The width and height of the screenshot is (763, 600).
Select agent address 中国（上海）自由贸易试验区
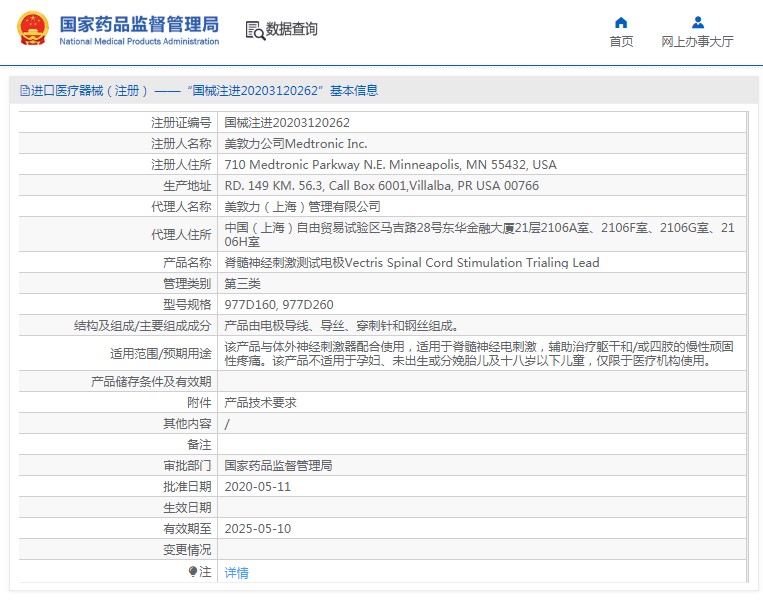click(x=479, y=235)
